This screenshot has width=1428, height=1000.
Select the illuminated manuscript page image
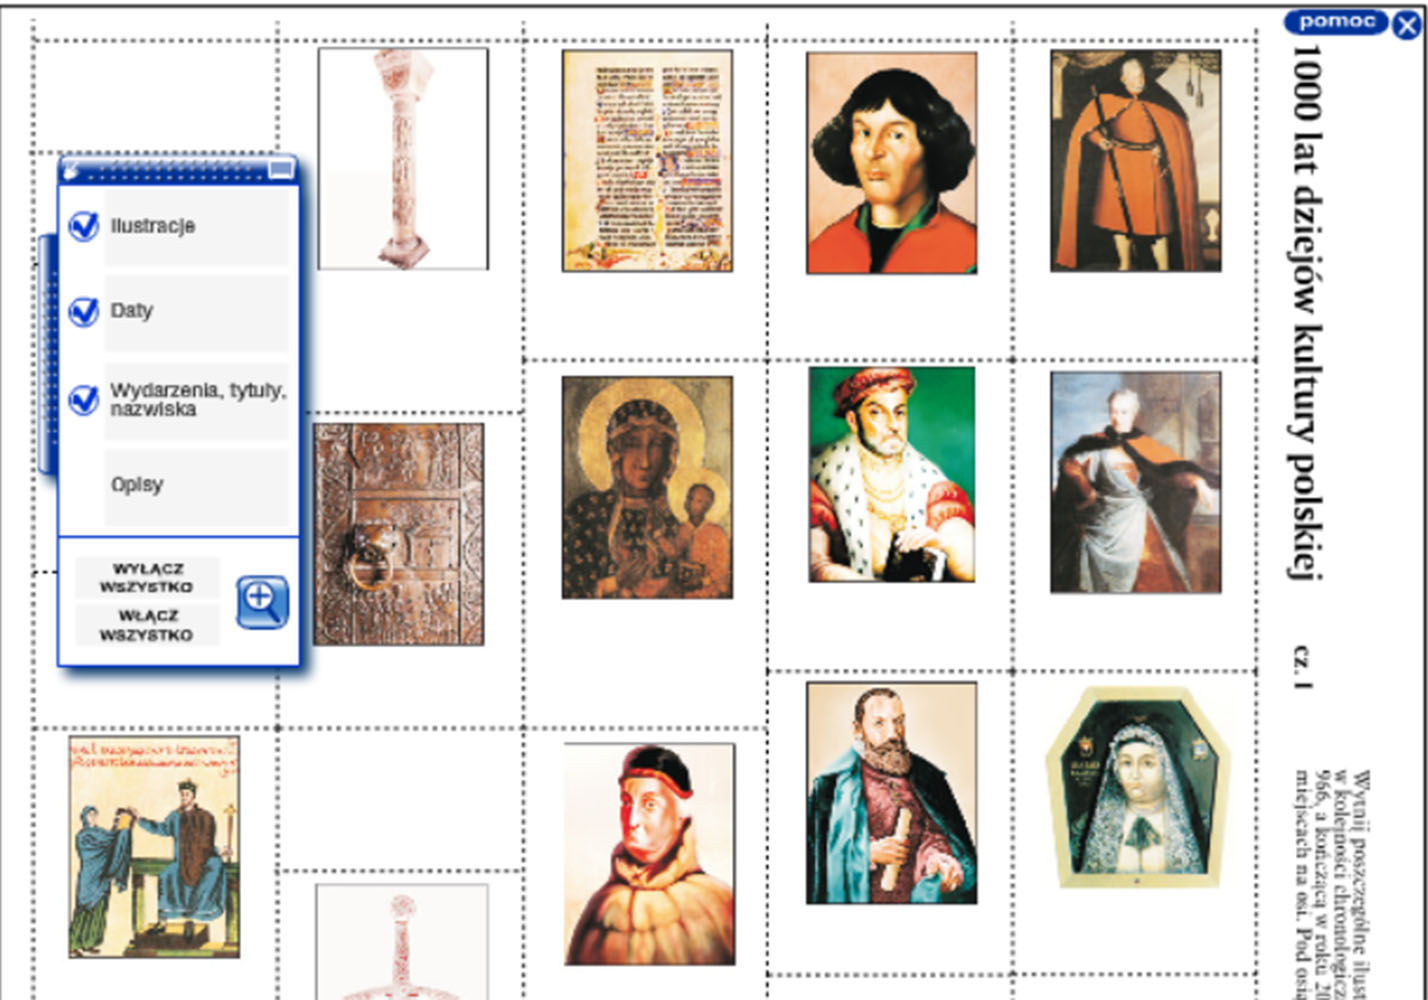[647, 161]
